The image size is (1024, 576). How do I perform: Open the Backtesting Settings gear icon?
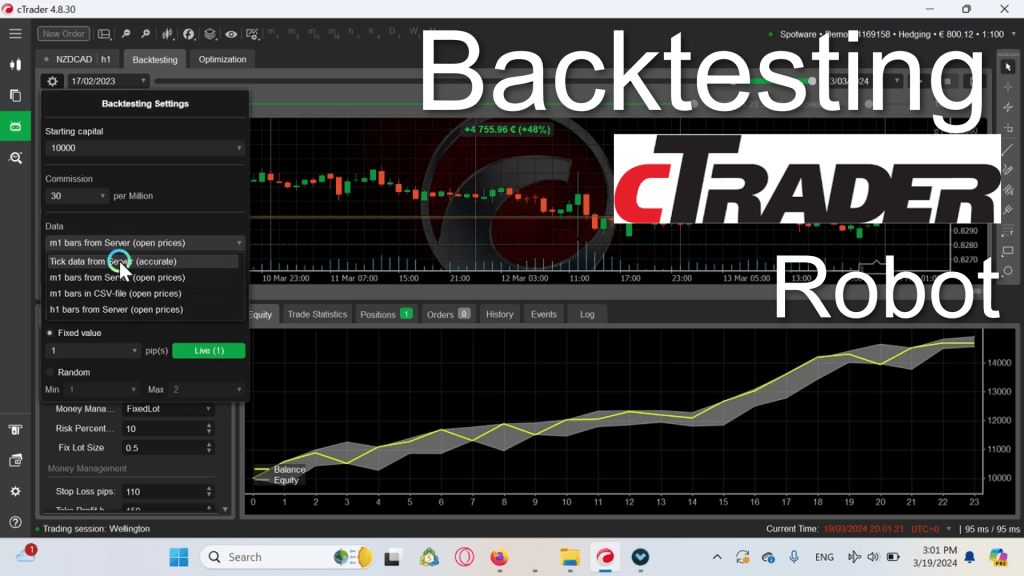click(53, 81)
